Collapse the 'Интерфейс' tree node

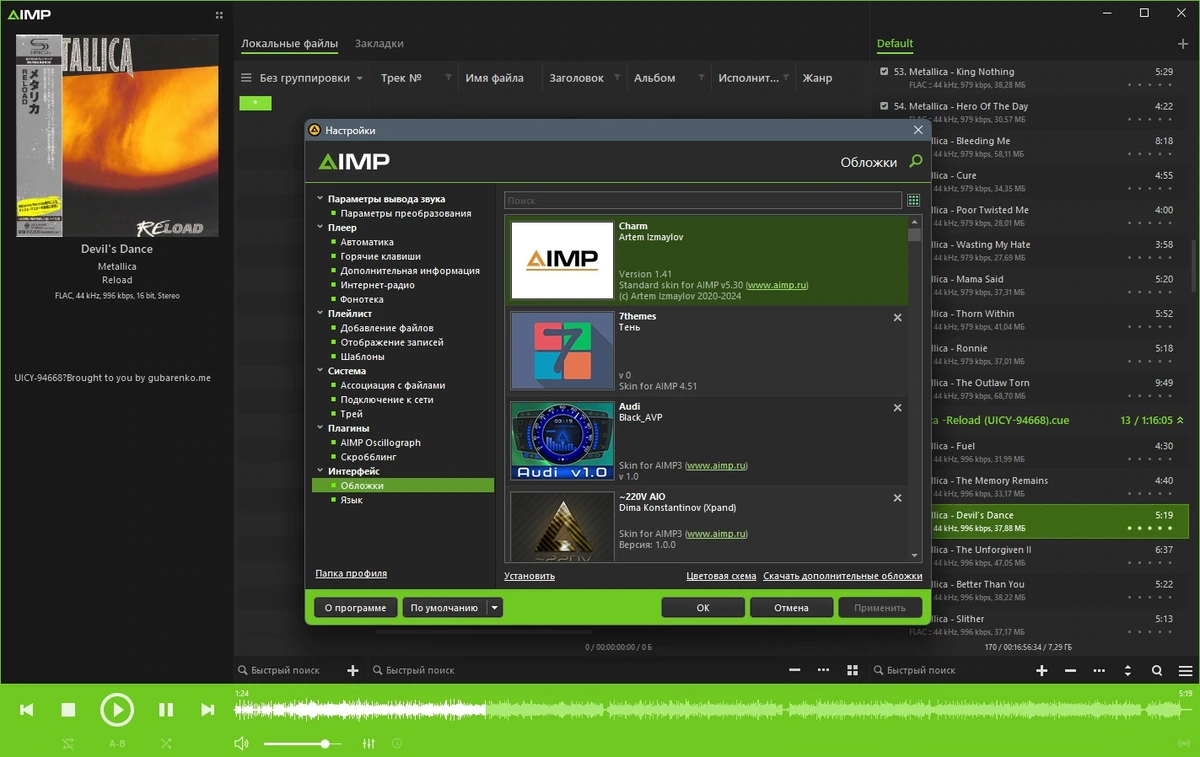[x=320, y=471]
